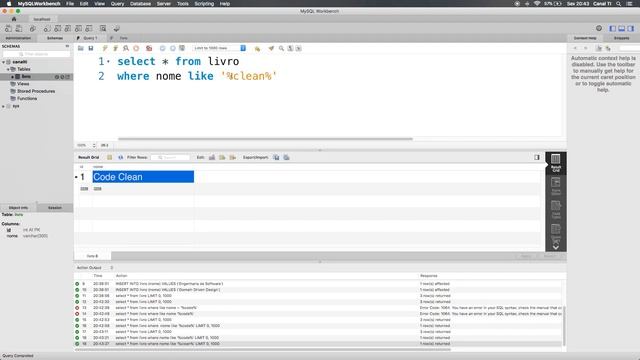
Task: Reconnect to DBMS toolbar icon
Action: (x=117, y=29)
